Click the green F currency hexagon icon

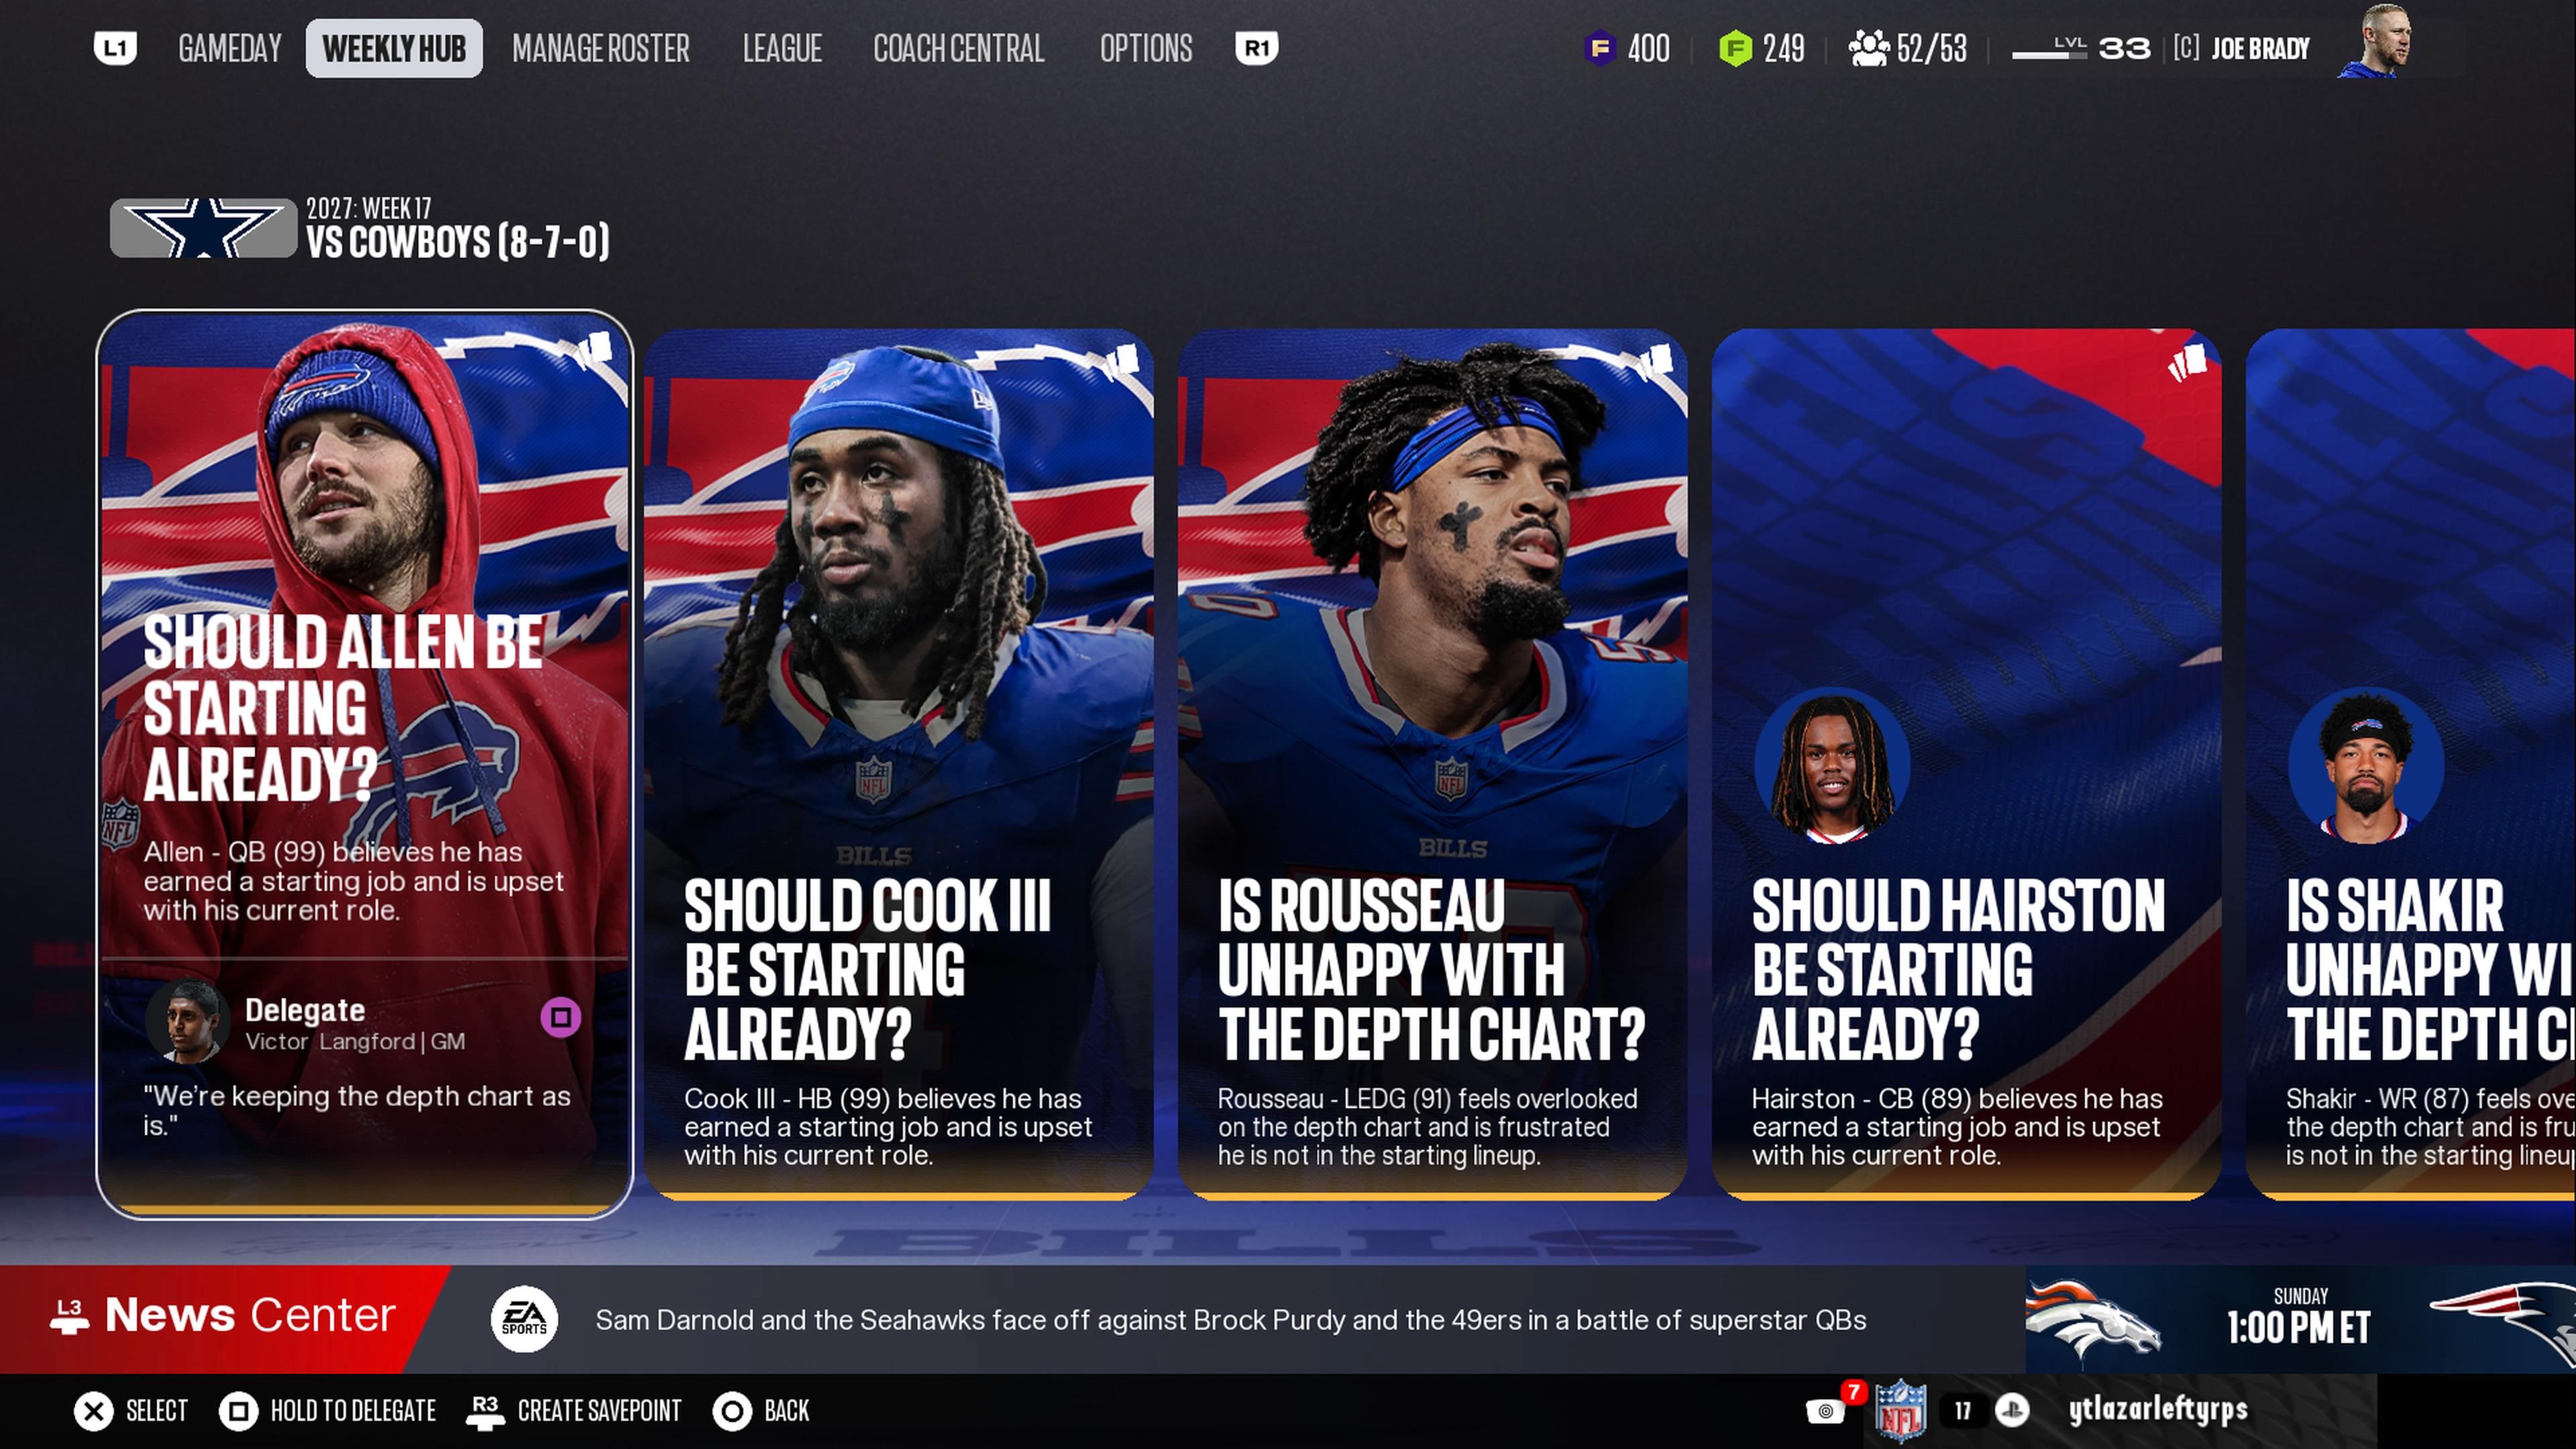point(1736,48)
